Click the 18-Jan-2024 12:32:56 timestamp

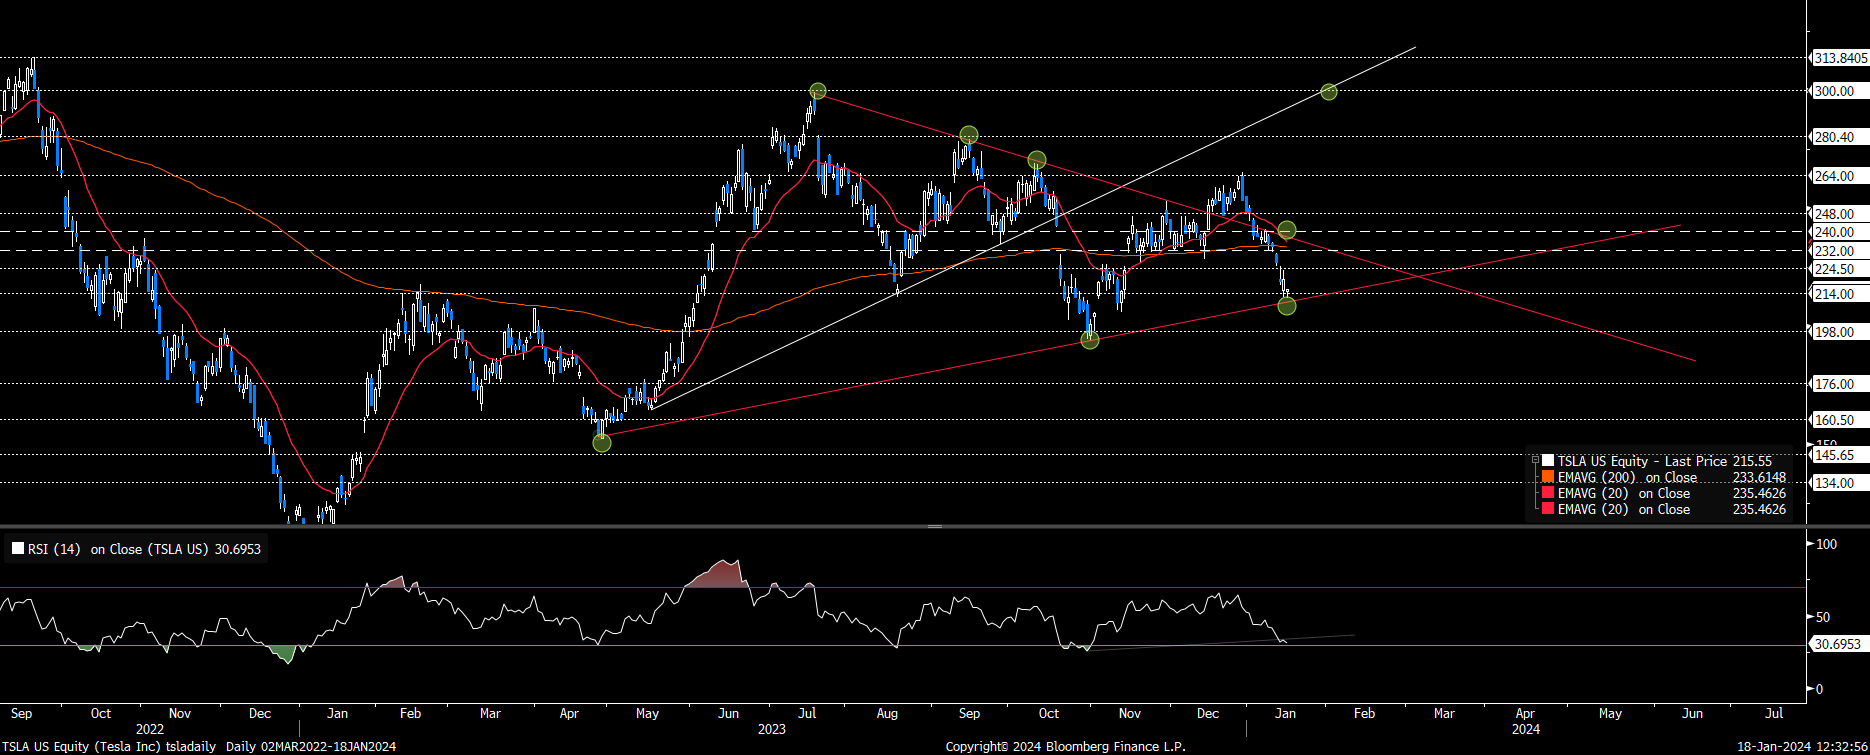(1803, 746)
